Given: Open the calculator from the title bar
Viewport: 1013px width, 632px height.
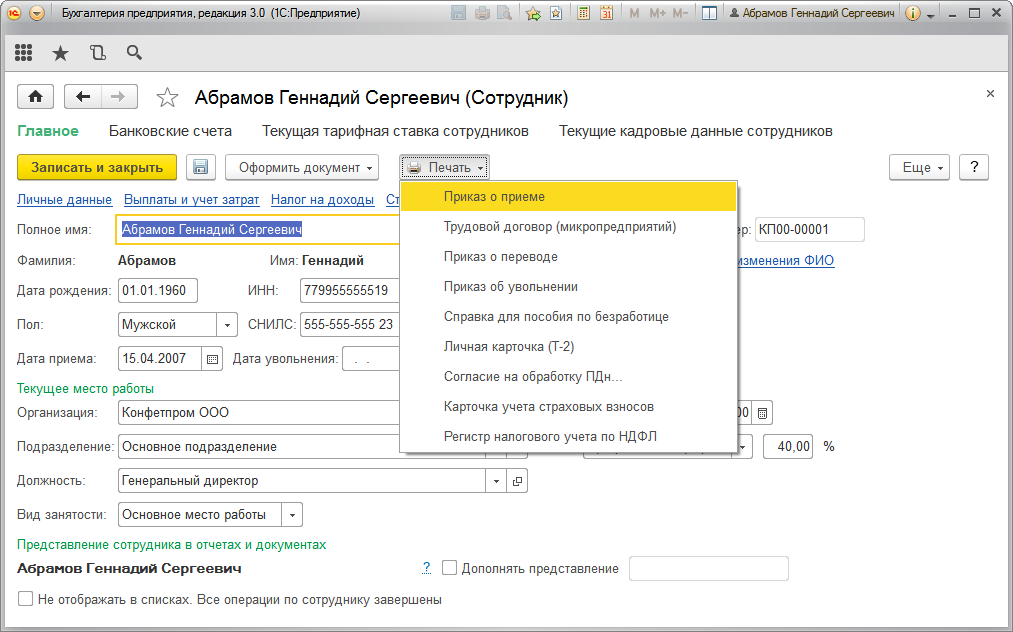Looking at the screenshot, I should click(583, 13).
